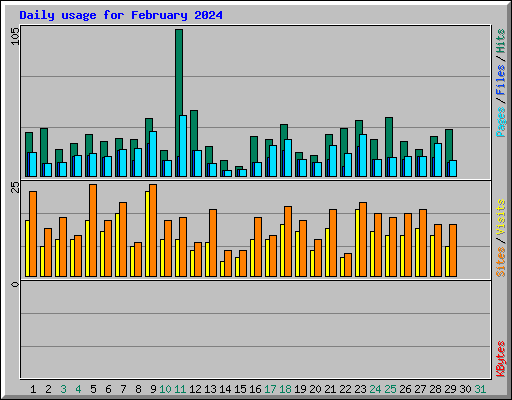Click day label 30 on the x-axis

pos(465,389)
